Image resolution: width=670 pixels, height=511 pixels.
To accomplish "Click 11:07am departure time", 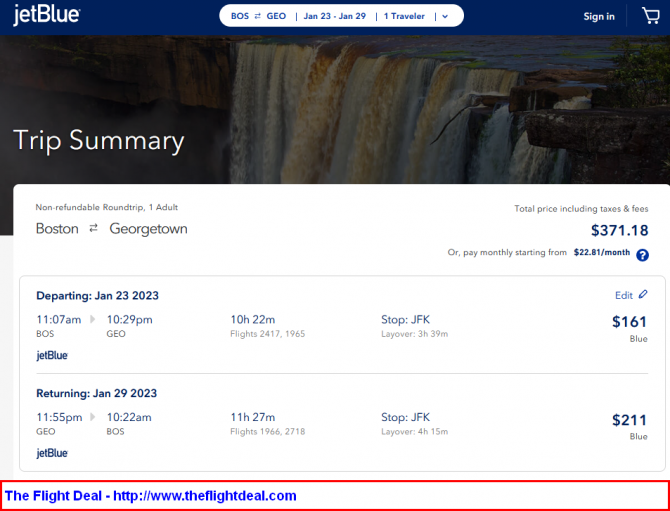I will coord(59,320).
